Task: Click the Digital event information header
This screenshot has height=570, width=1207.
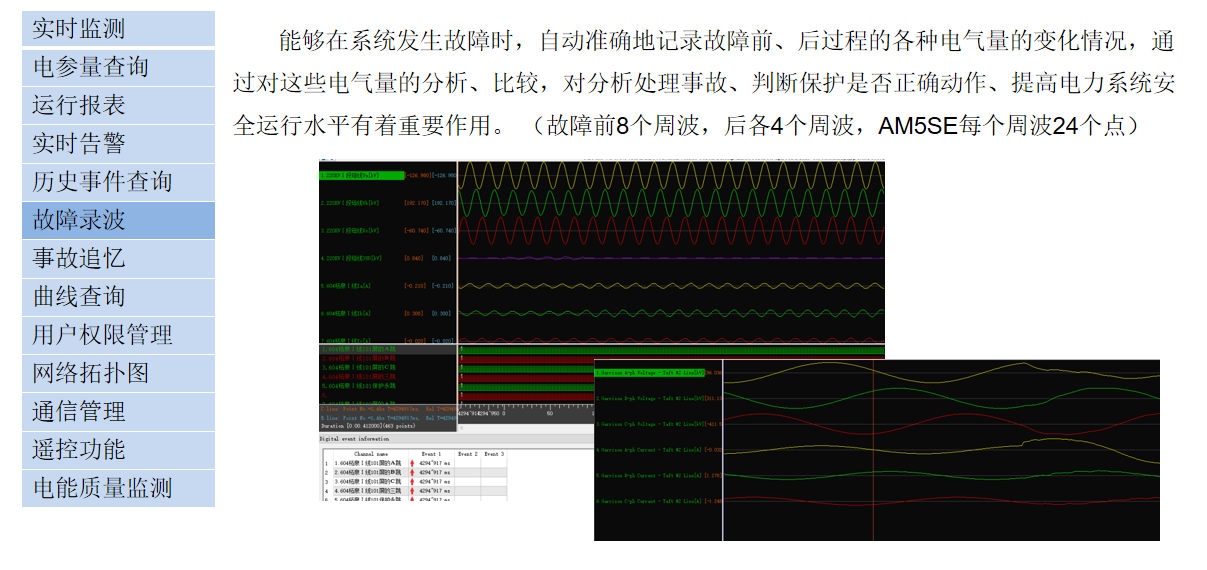Action: (355, 439)
